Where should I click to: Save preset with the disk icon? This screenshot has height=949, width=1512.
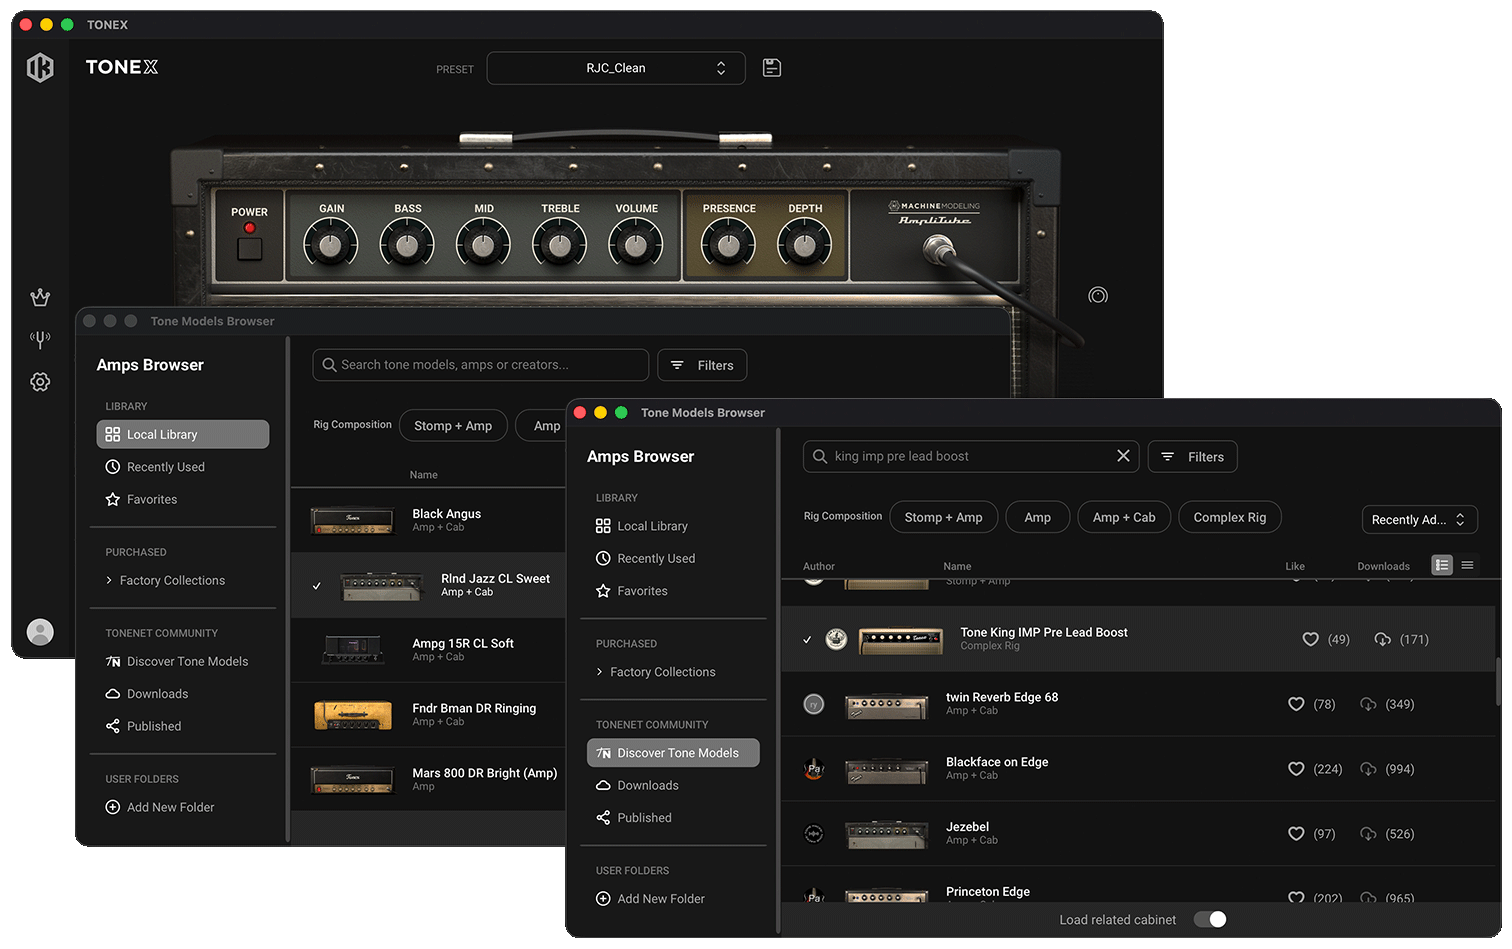[772, 68]
